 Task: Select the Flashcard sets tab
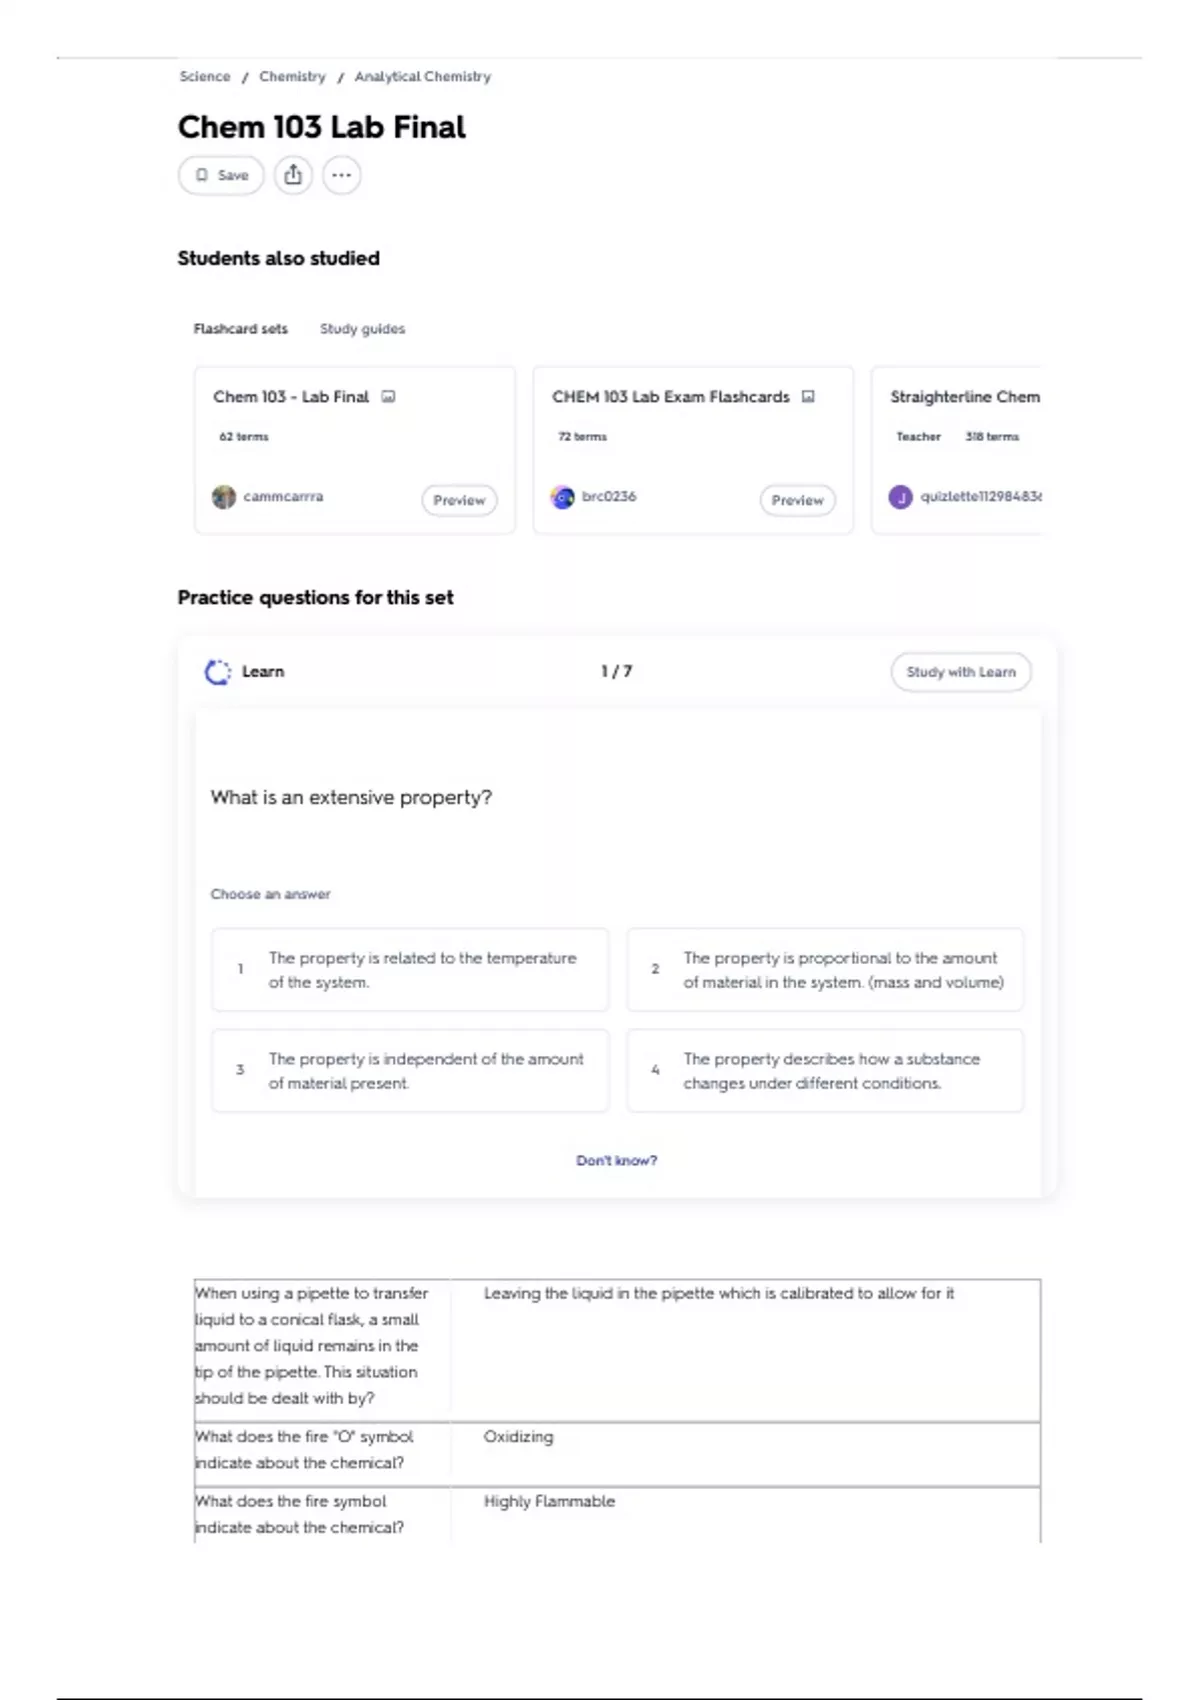pos(240,329)
